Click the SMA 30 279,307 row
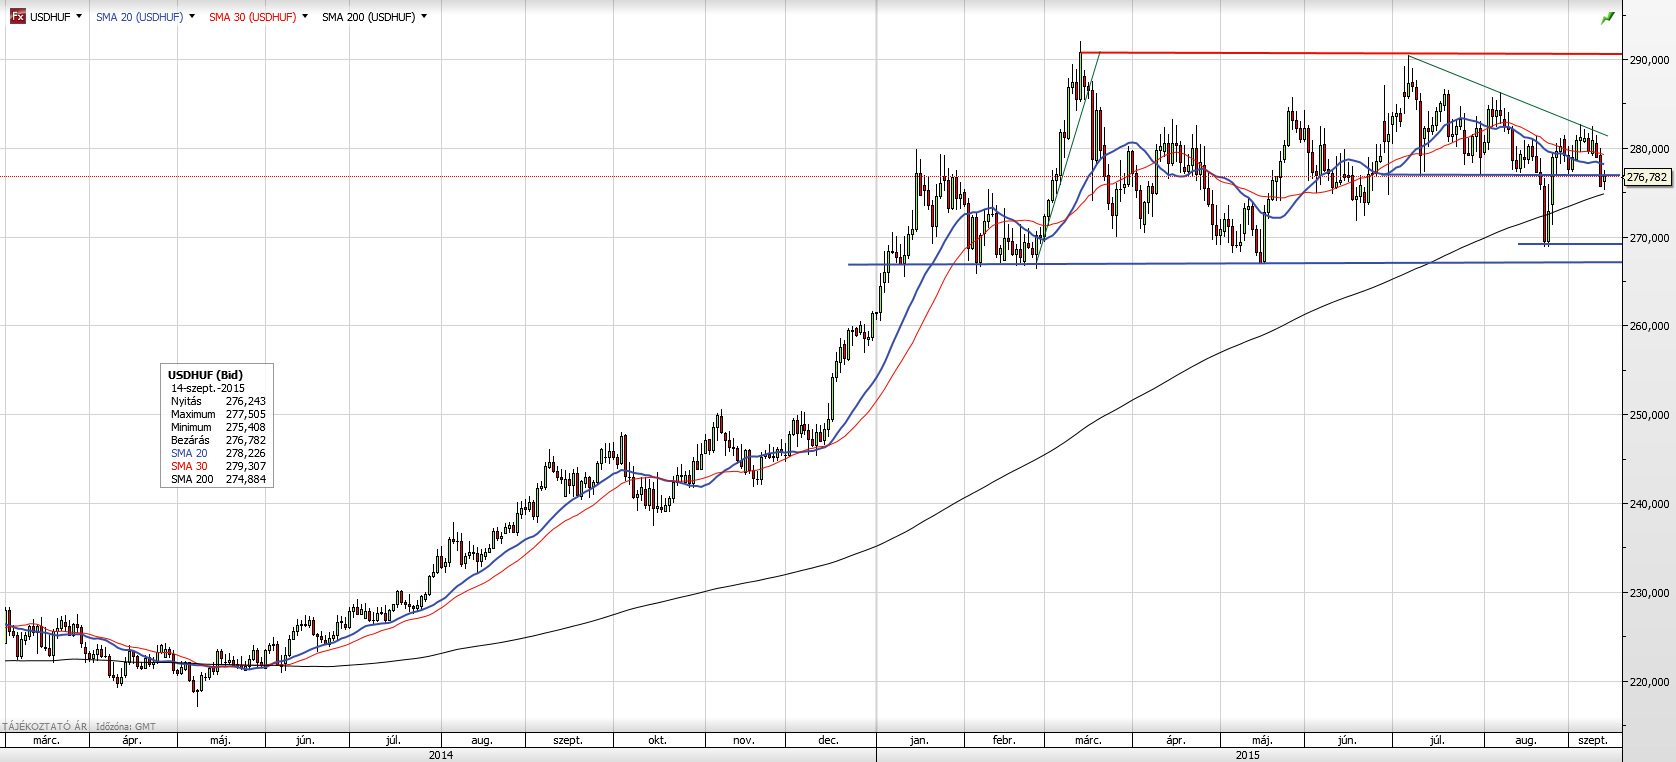 [218, 466]
